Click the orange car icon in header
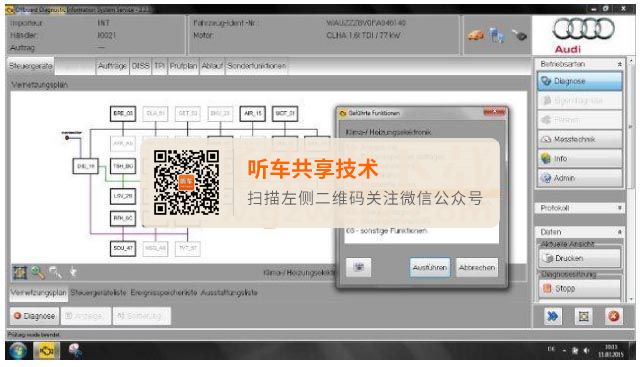This screenshot has height=367, width=640. pos(476,36)
